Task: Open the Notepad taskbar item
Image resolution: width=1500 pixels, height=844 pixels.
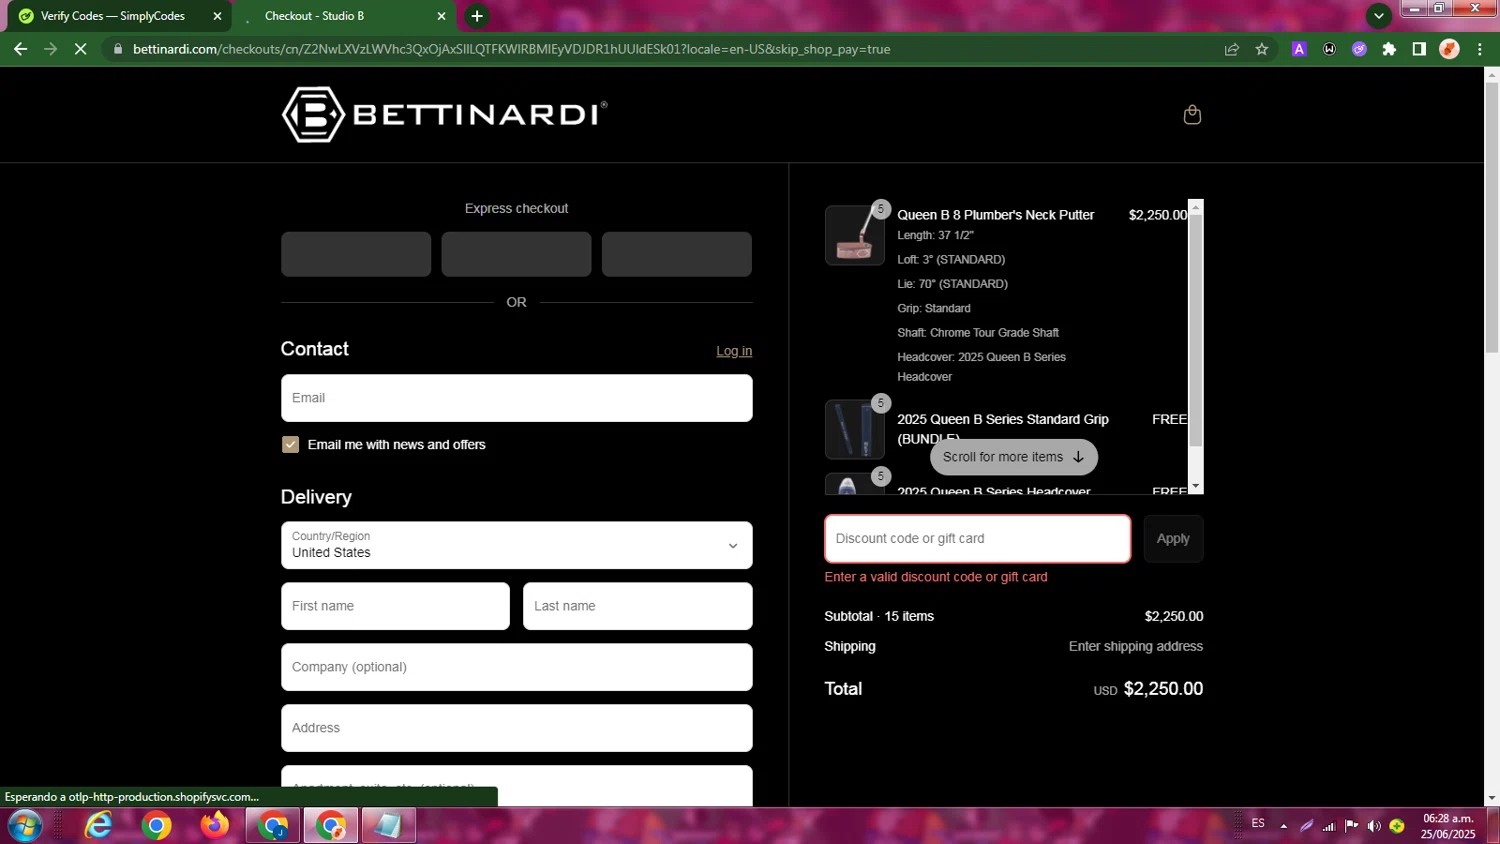Action: pyautogui.click(x=389, y=826)
